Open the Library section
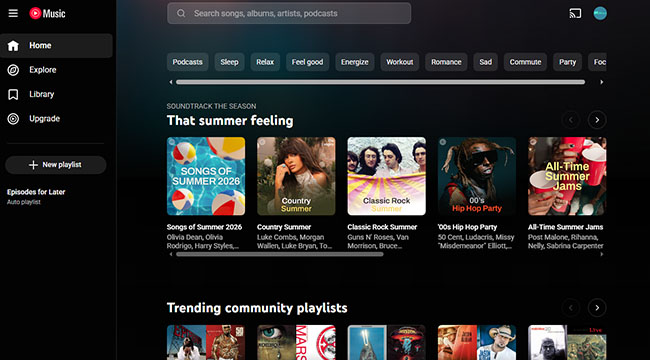Viewport: 650px width, 360px height. (56, 95)
